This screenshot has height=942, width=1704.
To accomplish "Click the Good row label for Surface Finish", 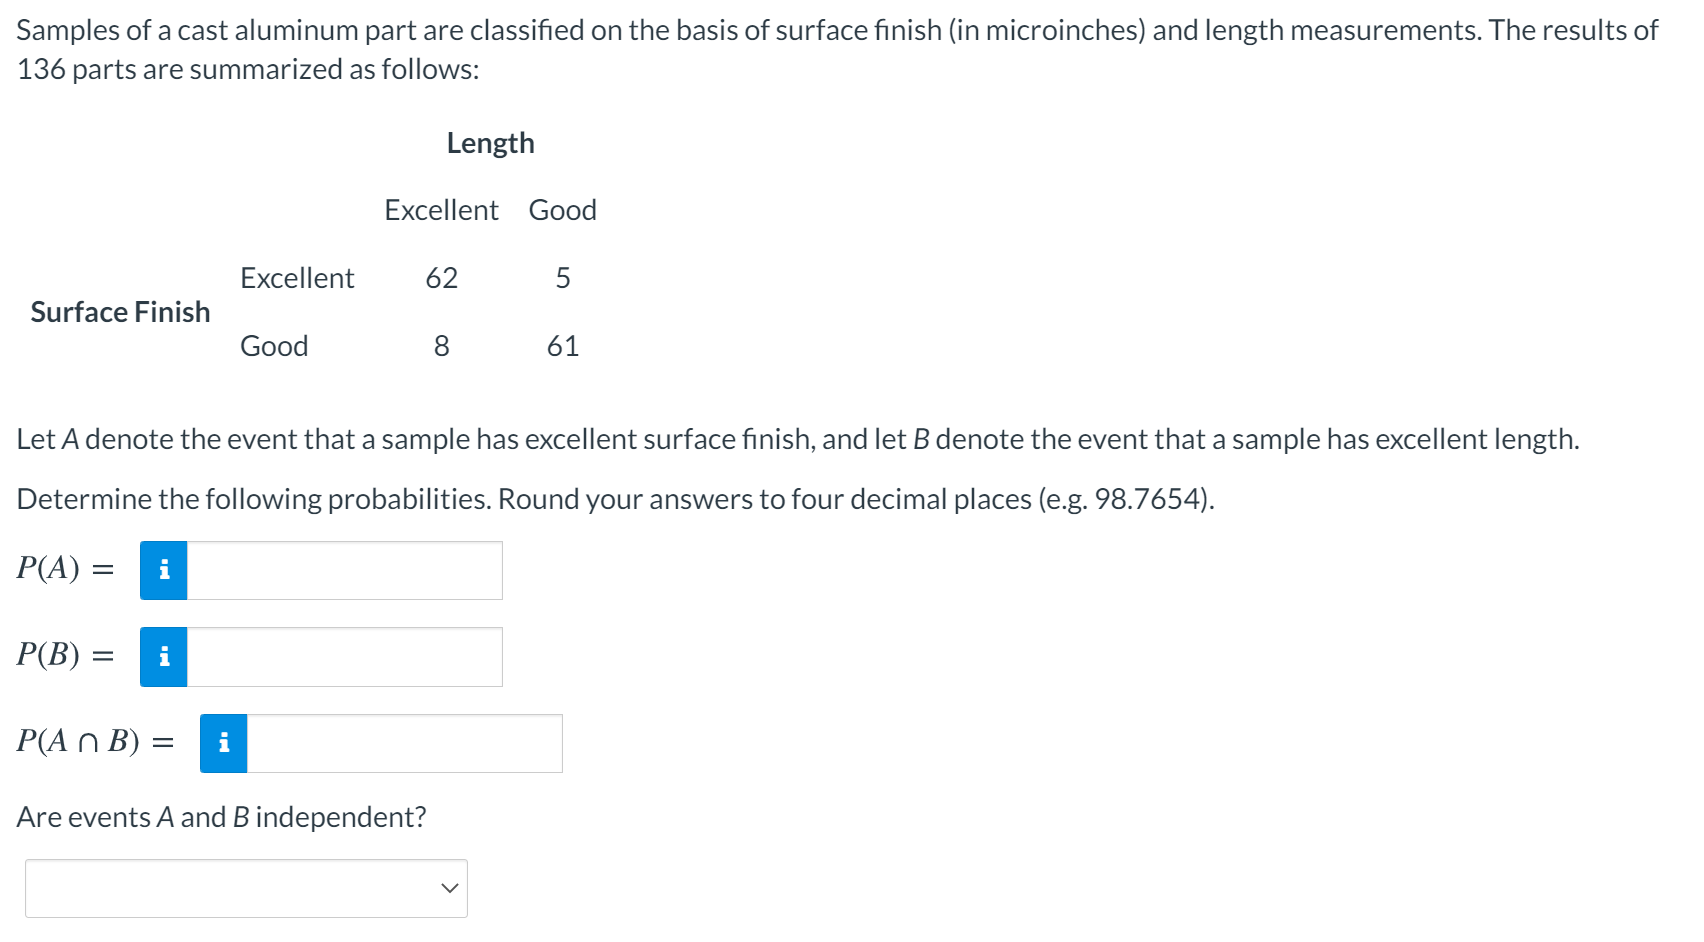I will tap(274, 346).
